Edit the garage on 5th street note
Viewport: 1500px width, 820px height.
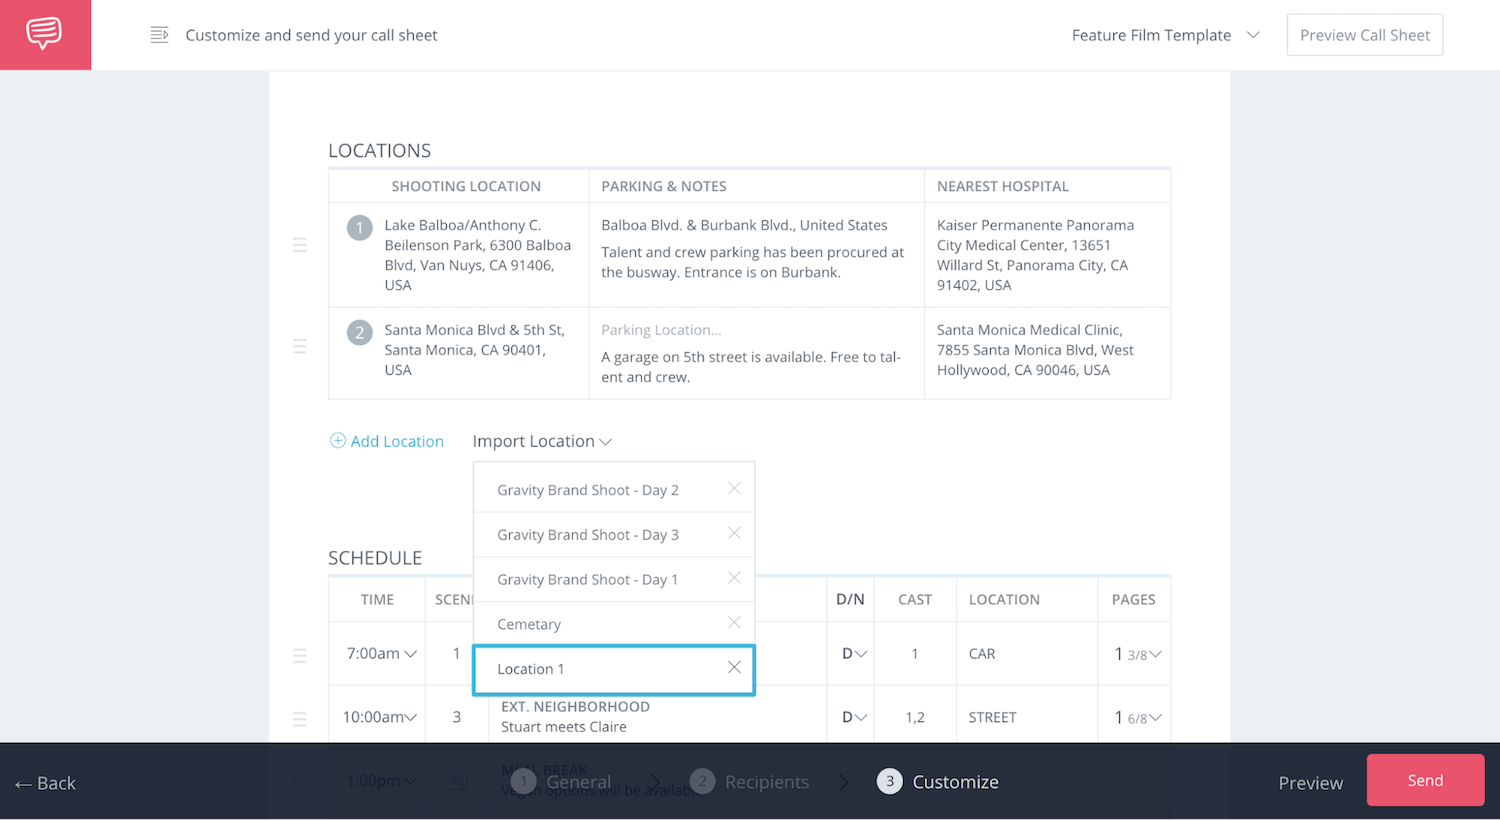[x=751, y=367]
